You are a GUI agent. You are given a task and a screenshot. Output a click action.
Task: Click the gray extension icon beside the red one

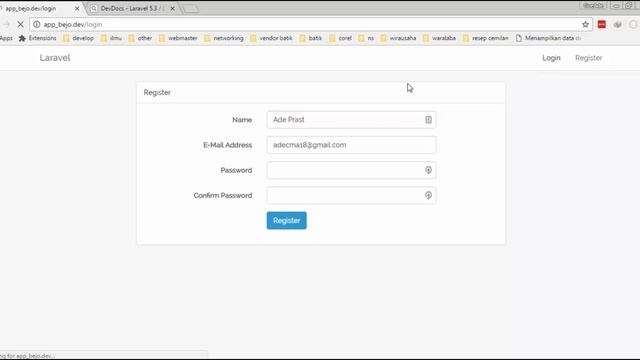618,24
